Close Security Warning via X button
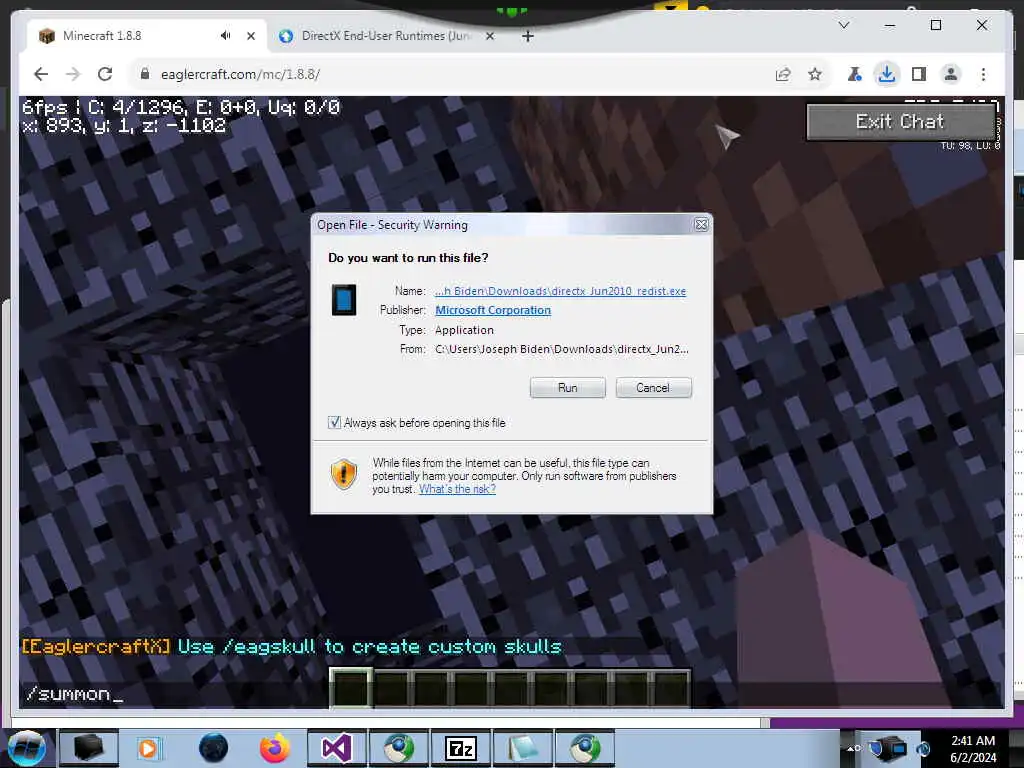Image resolution: width=1024 pixels, height=768 pixels. [701, 225]
